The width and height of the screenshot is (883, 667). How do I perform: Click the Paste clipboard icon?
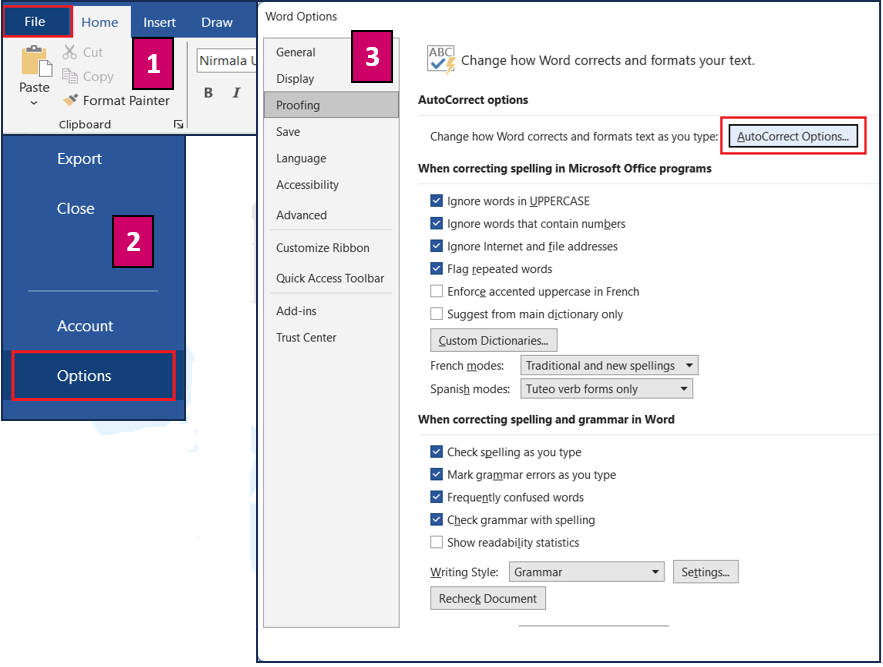coord(36,61)
